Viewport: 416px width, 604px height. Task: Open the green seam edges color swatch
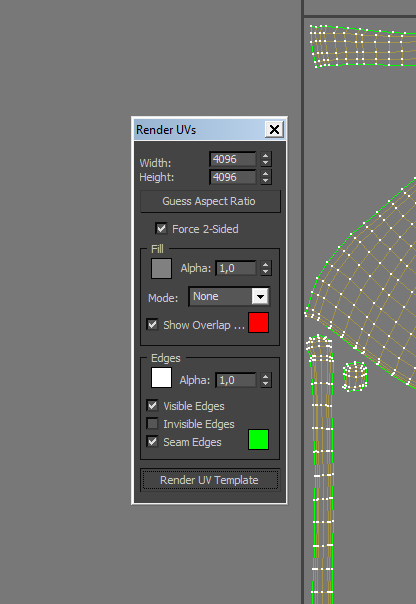(x=258, y=440)
